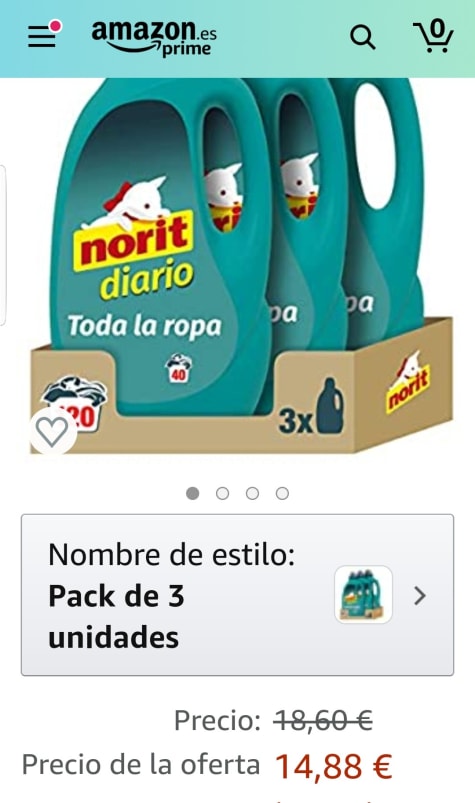The width and height of the screenshot is (475, 803).
Task: Open the hamburger navigation menu
Action: click(41, 37)
